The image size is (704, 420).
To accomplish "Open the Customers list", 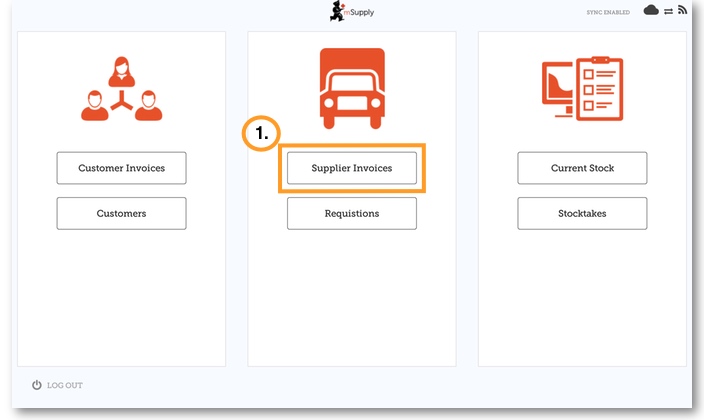I will [121, 213].
